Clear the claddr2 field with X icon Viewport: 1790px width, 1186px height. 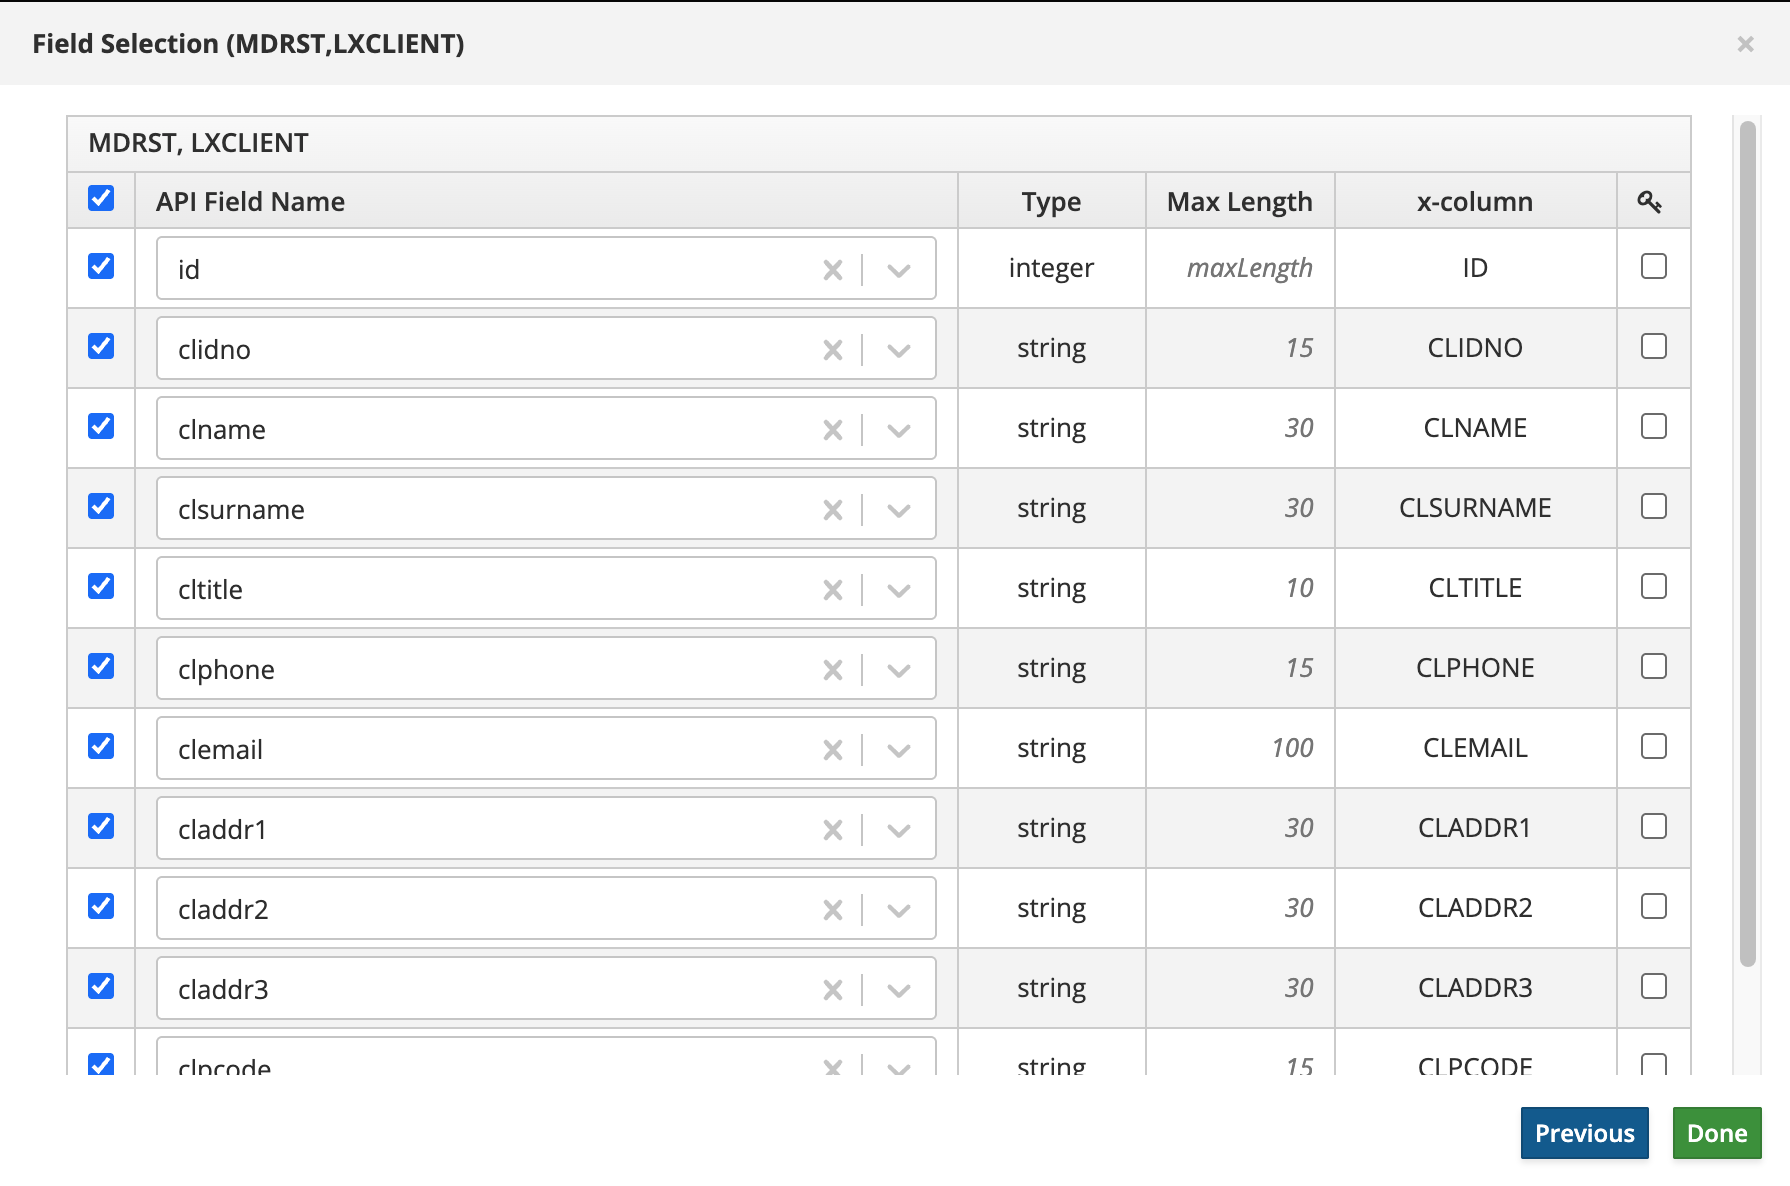pyautogui.click(x=832, y=910)
